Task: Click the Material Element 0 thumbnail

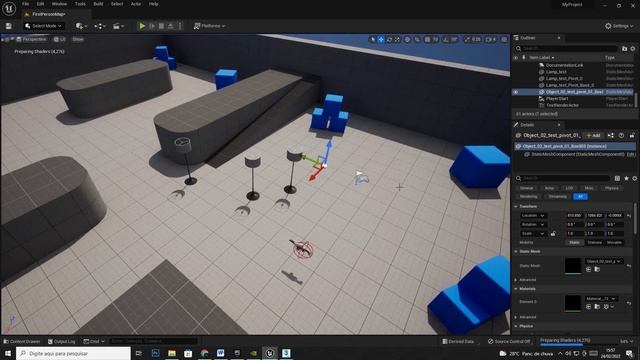Action: [573, 303]
